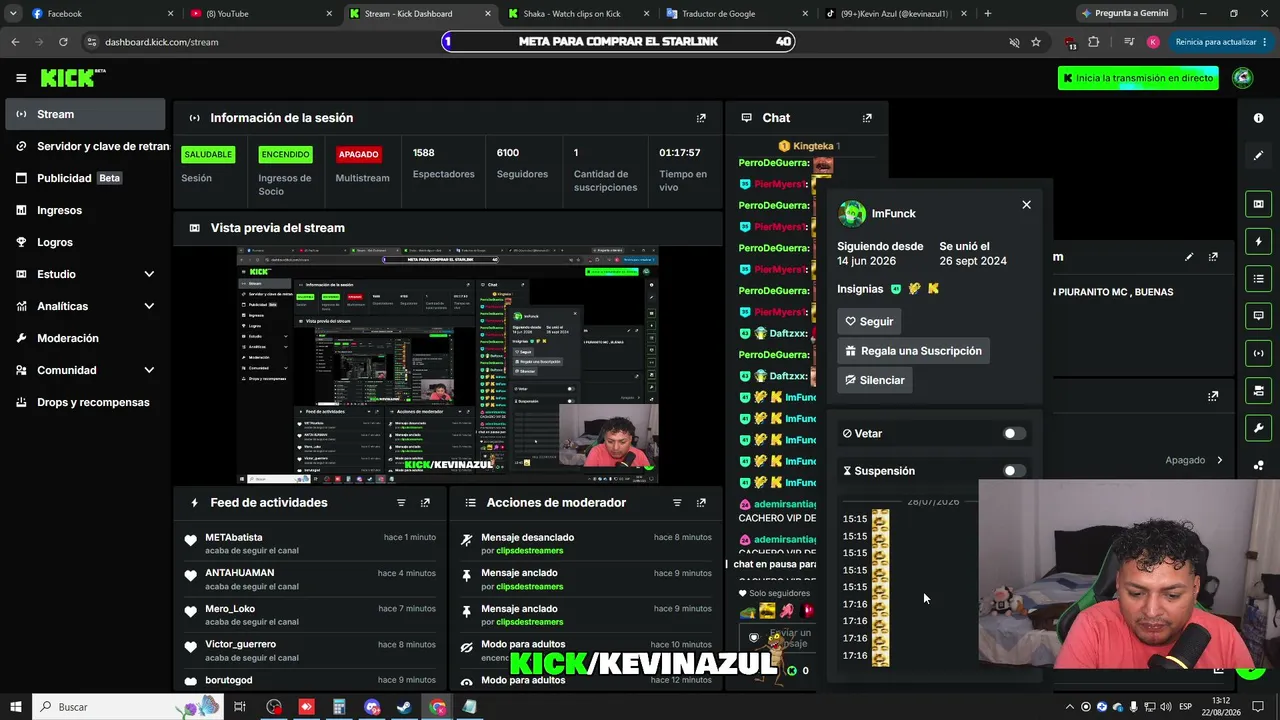
Task: Open the Calculator from the taskbar
Action: (339, 707)
